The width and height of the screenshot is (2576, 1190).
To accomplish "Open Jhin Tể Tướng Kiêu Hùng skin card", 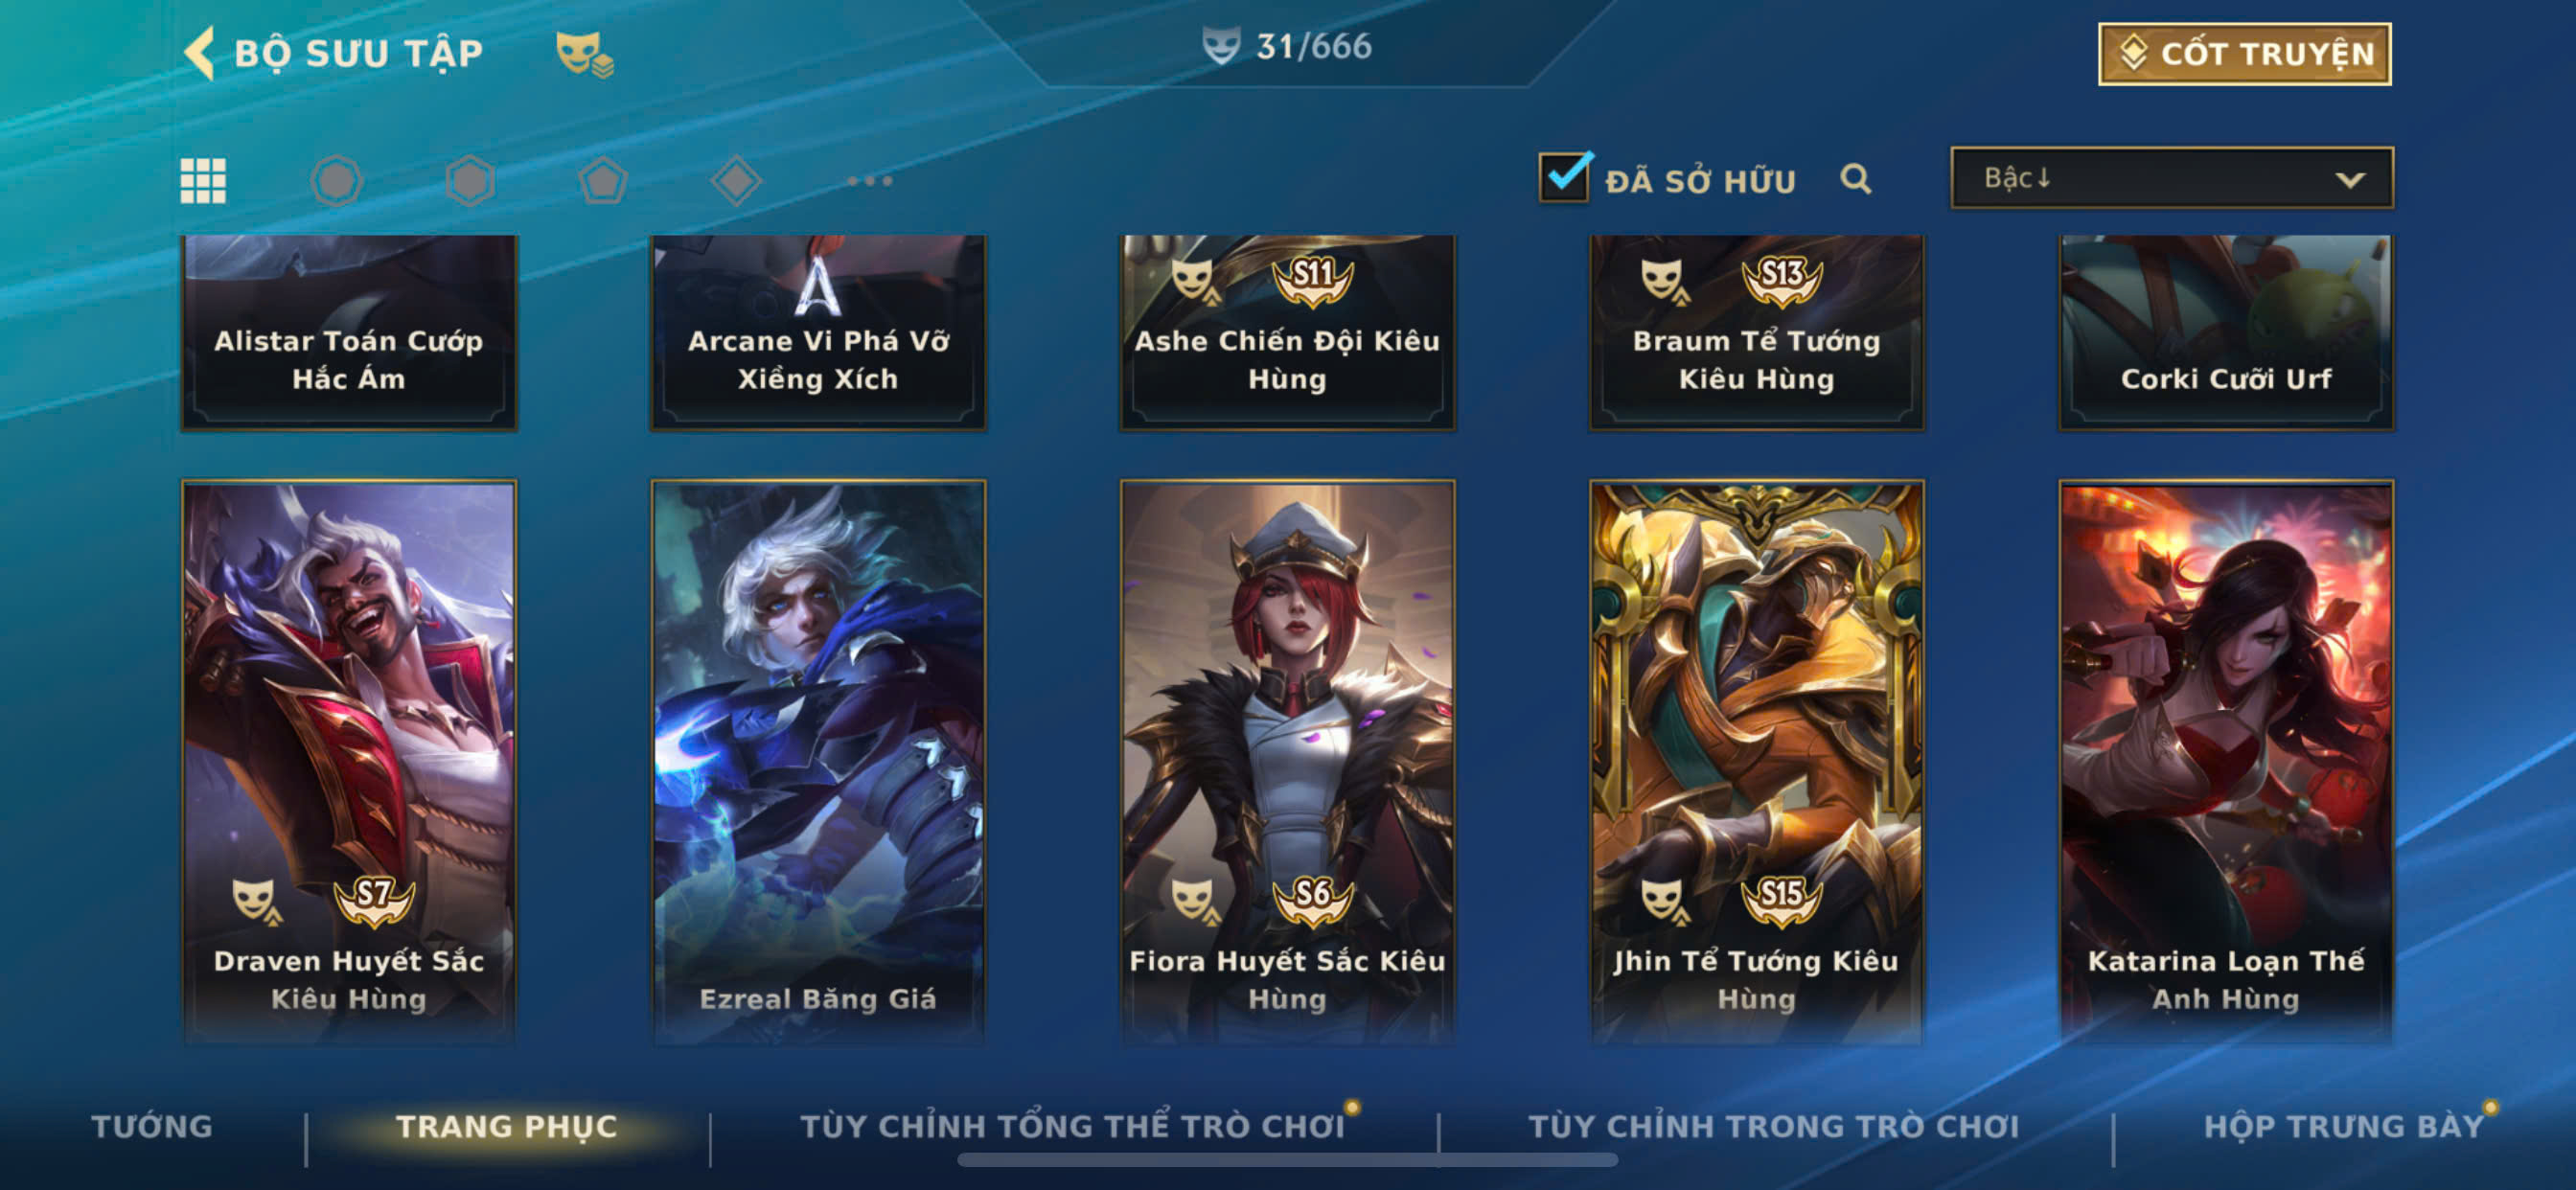I will 1756,762.
